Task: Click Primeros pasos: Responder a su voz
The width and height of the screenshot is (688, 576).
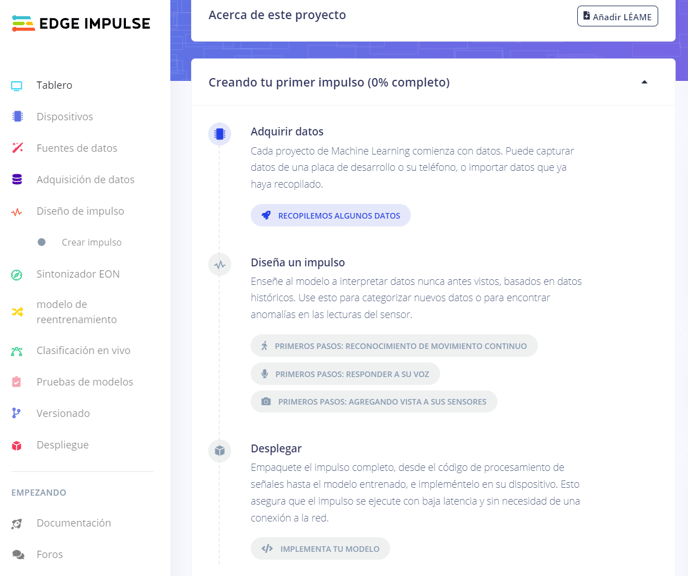Action: 345,374
